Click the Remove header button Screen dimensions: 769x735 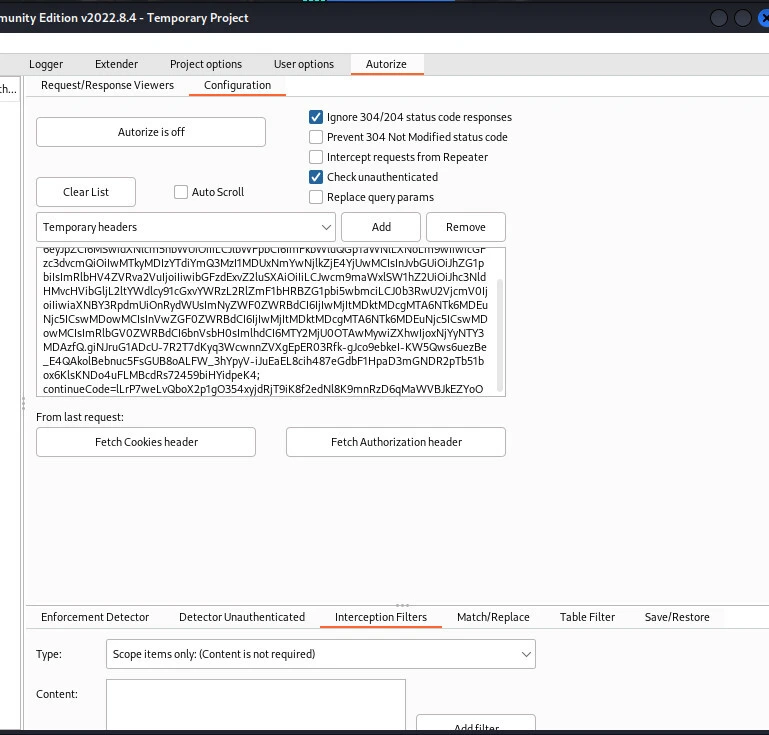[466, 227]
